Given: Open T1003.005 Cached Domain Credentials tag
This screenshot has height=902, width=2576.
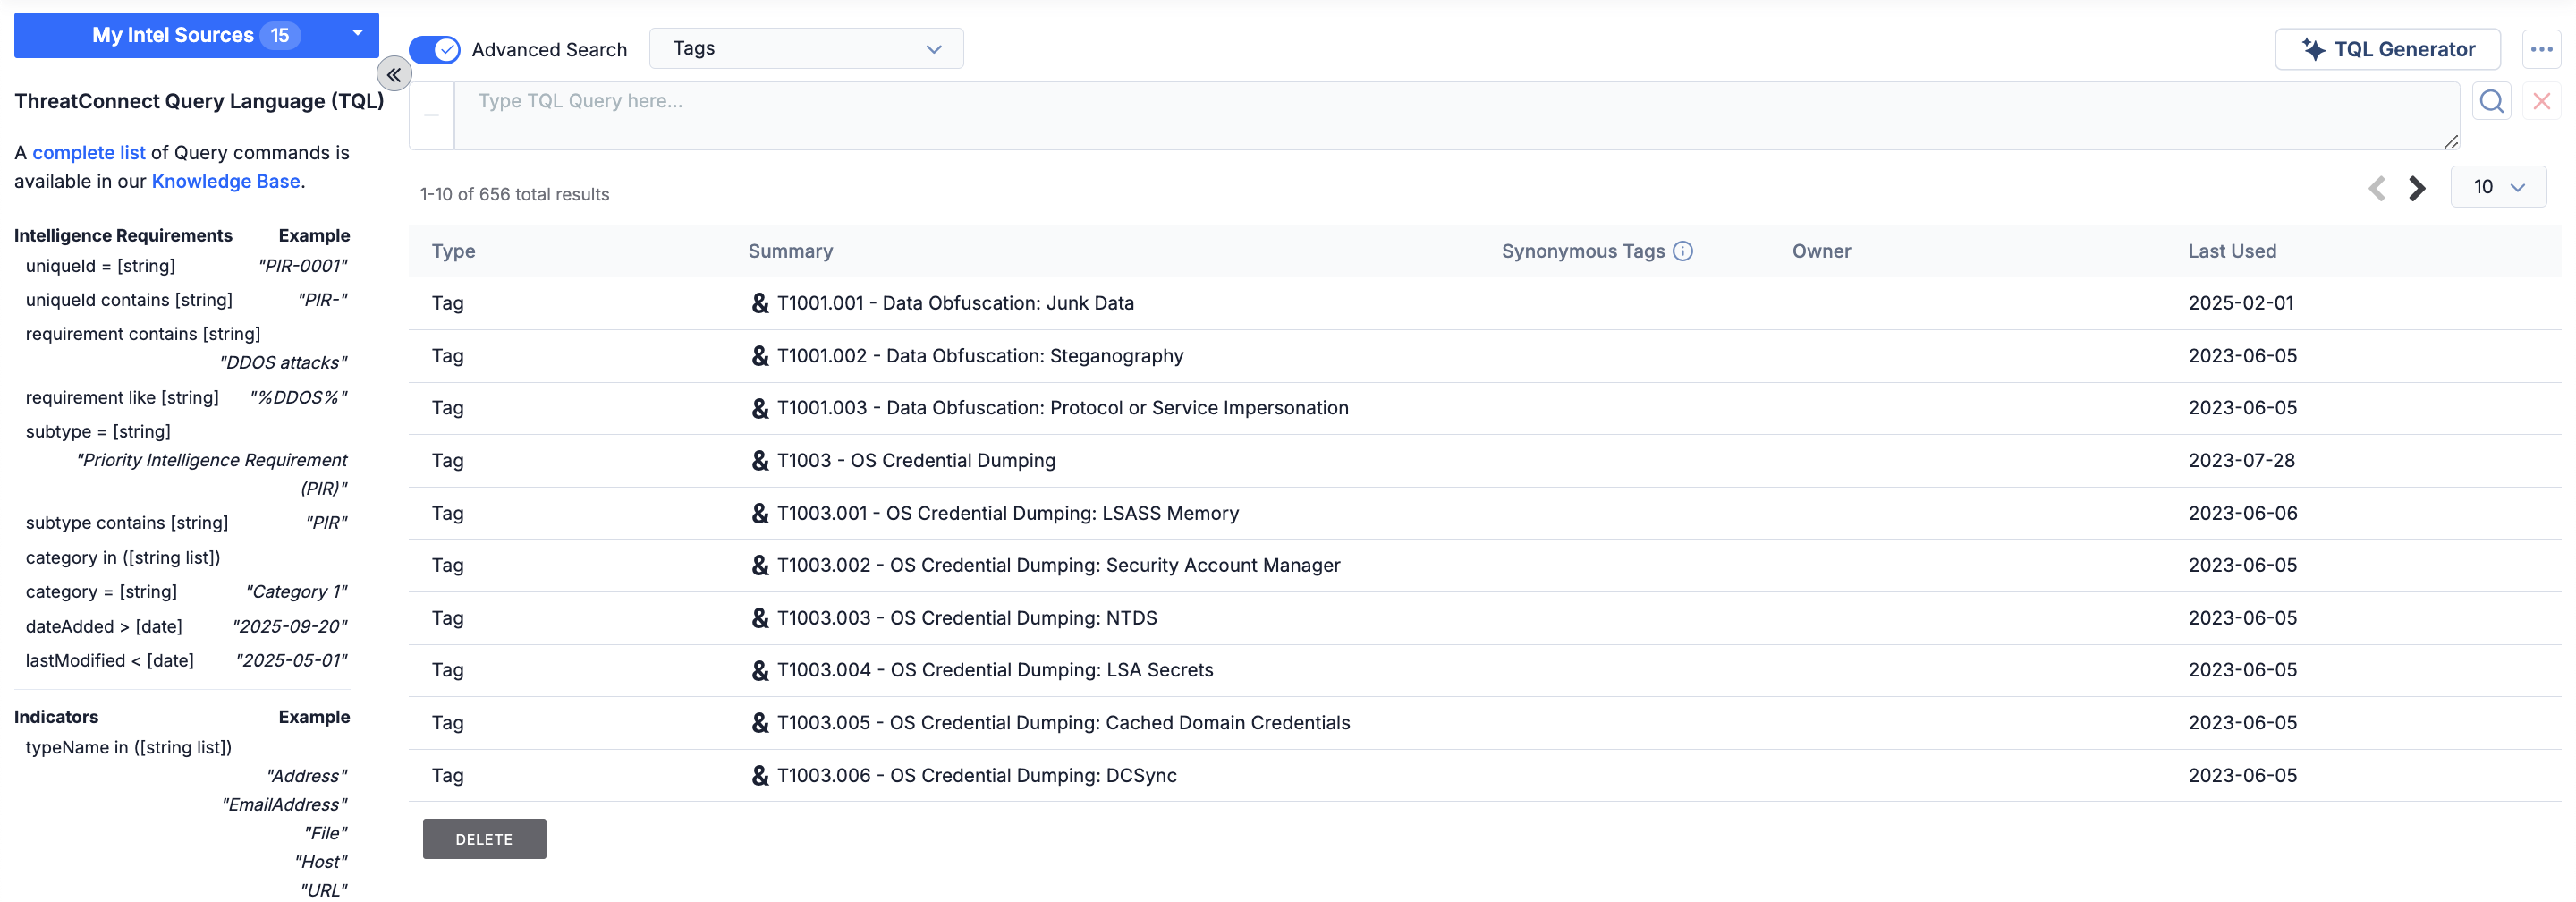Looking at the screenshot, I should pos(1063,723).
